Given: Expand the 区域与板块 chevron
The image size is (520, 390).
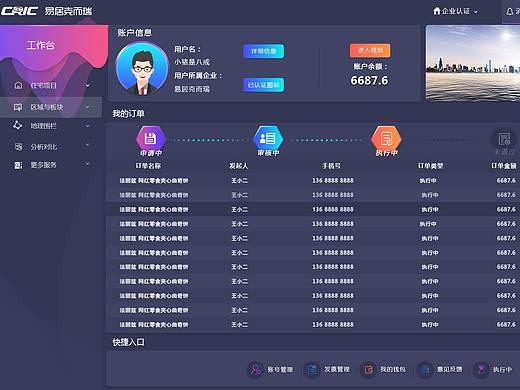Looking at the screenshot, I should pyautogui.click(x=87, y=107).
